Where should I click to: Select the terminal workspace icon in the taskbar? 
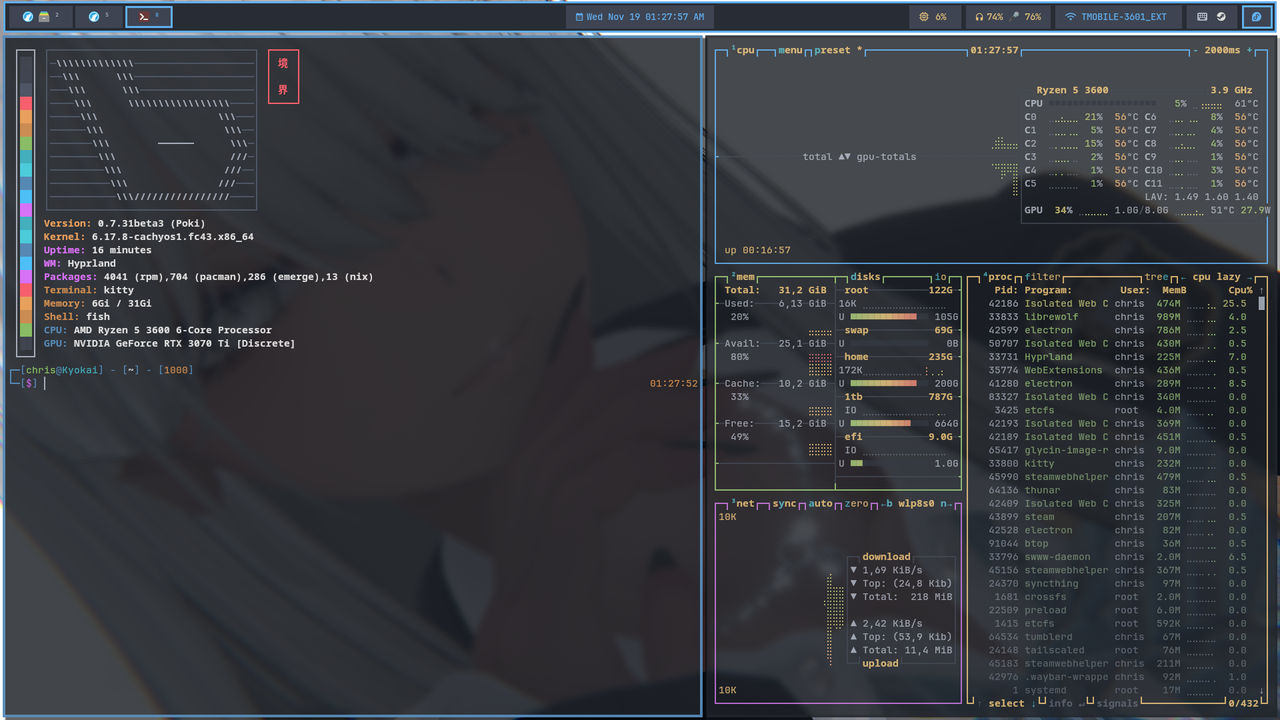pyautogui.click(x=148, y=16)
